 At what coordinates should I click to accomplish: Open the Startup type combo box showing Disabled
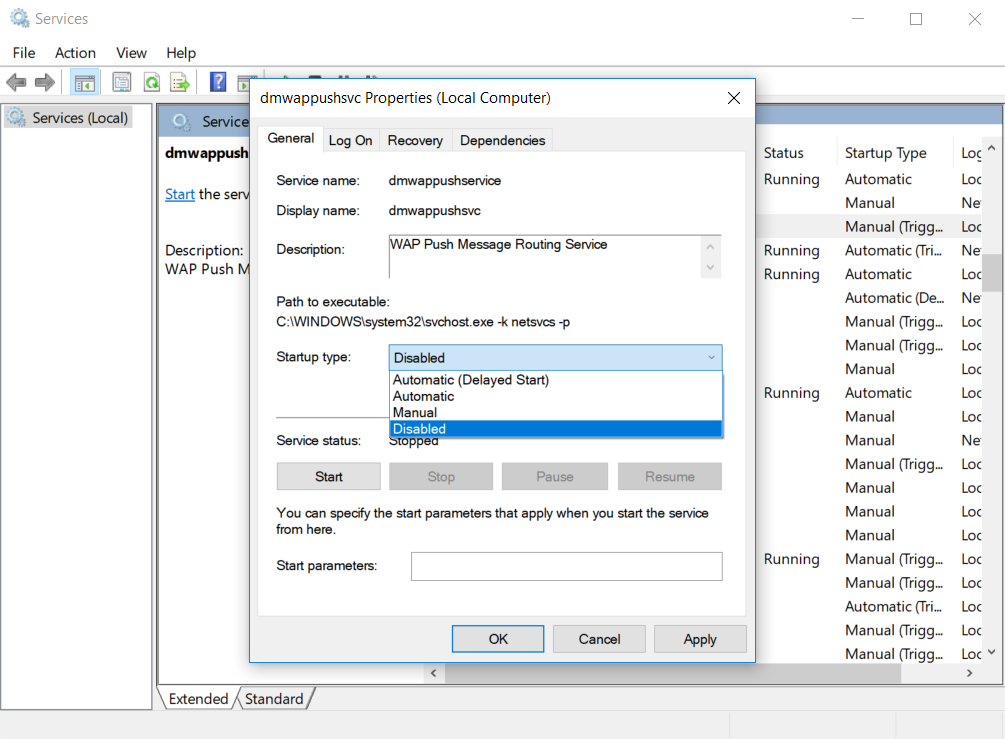(555, 358)
